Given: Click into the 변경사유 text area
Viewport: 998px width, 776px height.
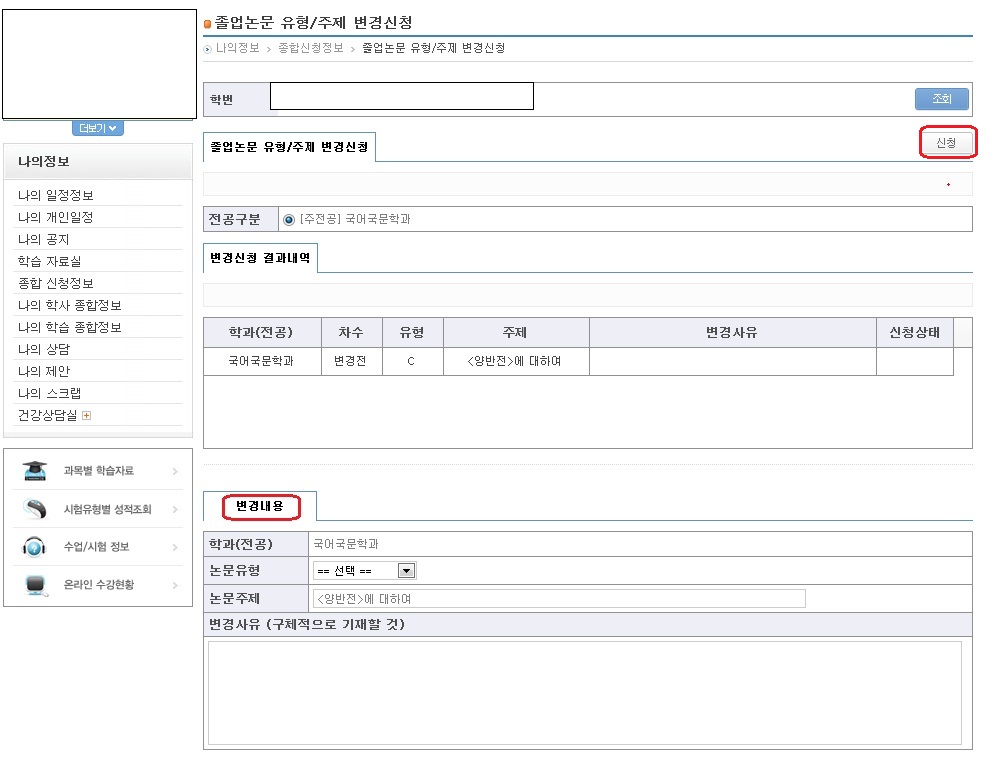Looking at the screenshot, I should pyautogui.click(x=585, y=692).
